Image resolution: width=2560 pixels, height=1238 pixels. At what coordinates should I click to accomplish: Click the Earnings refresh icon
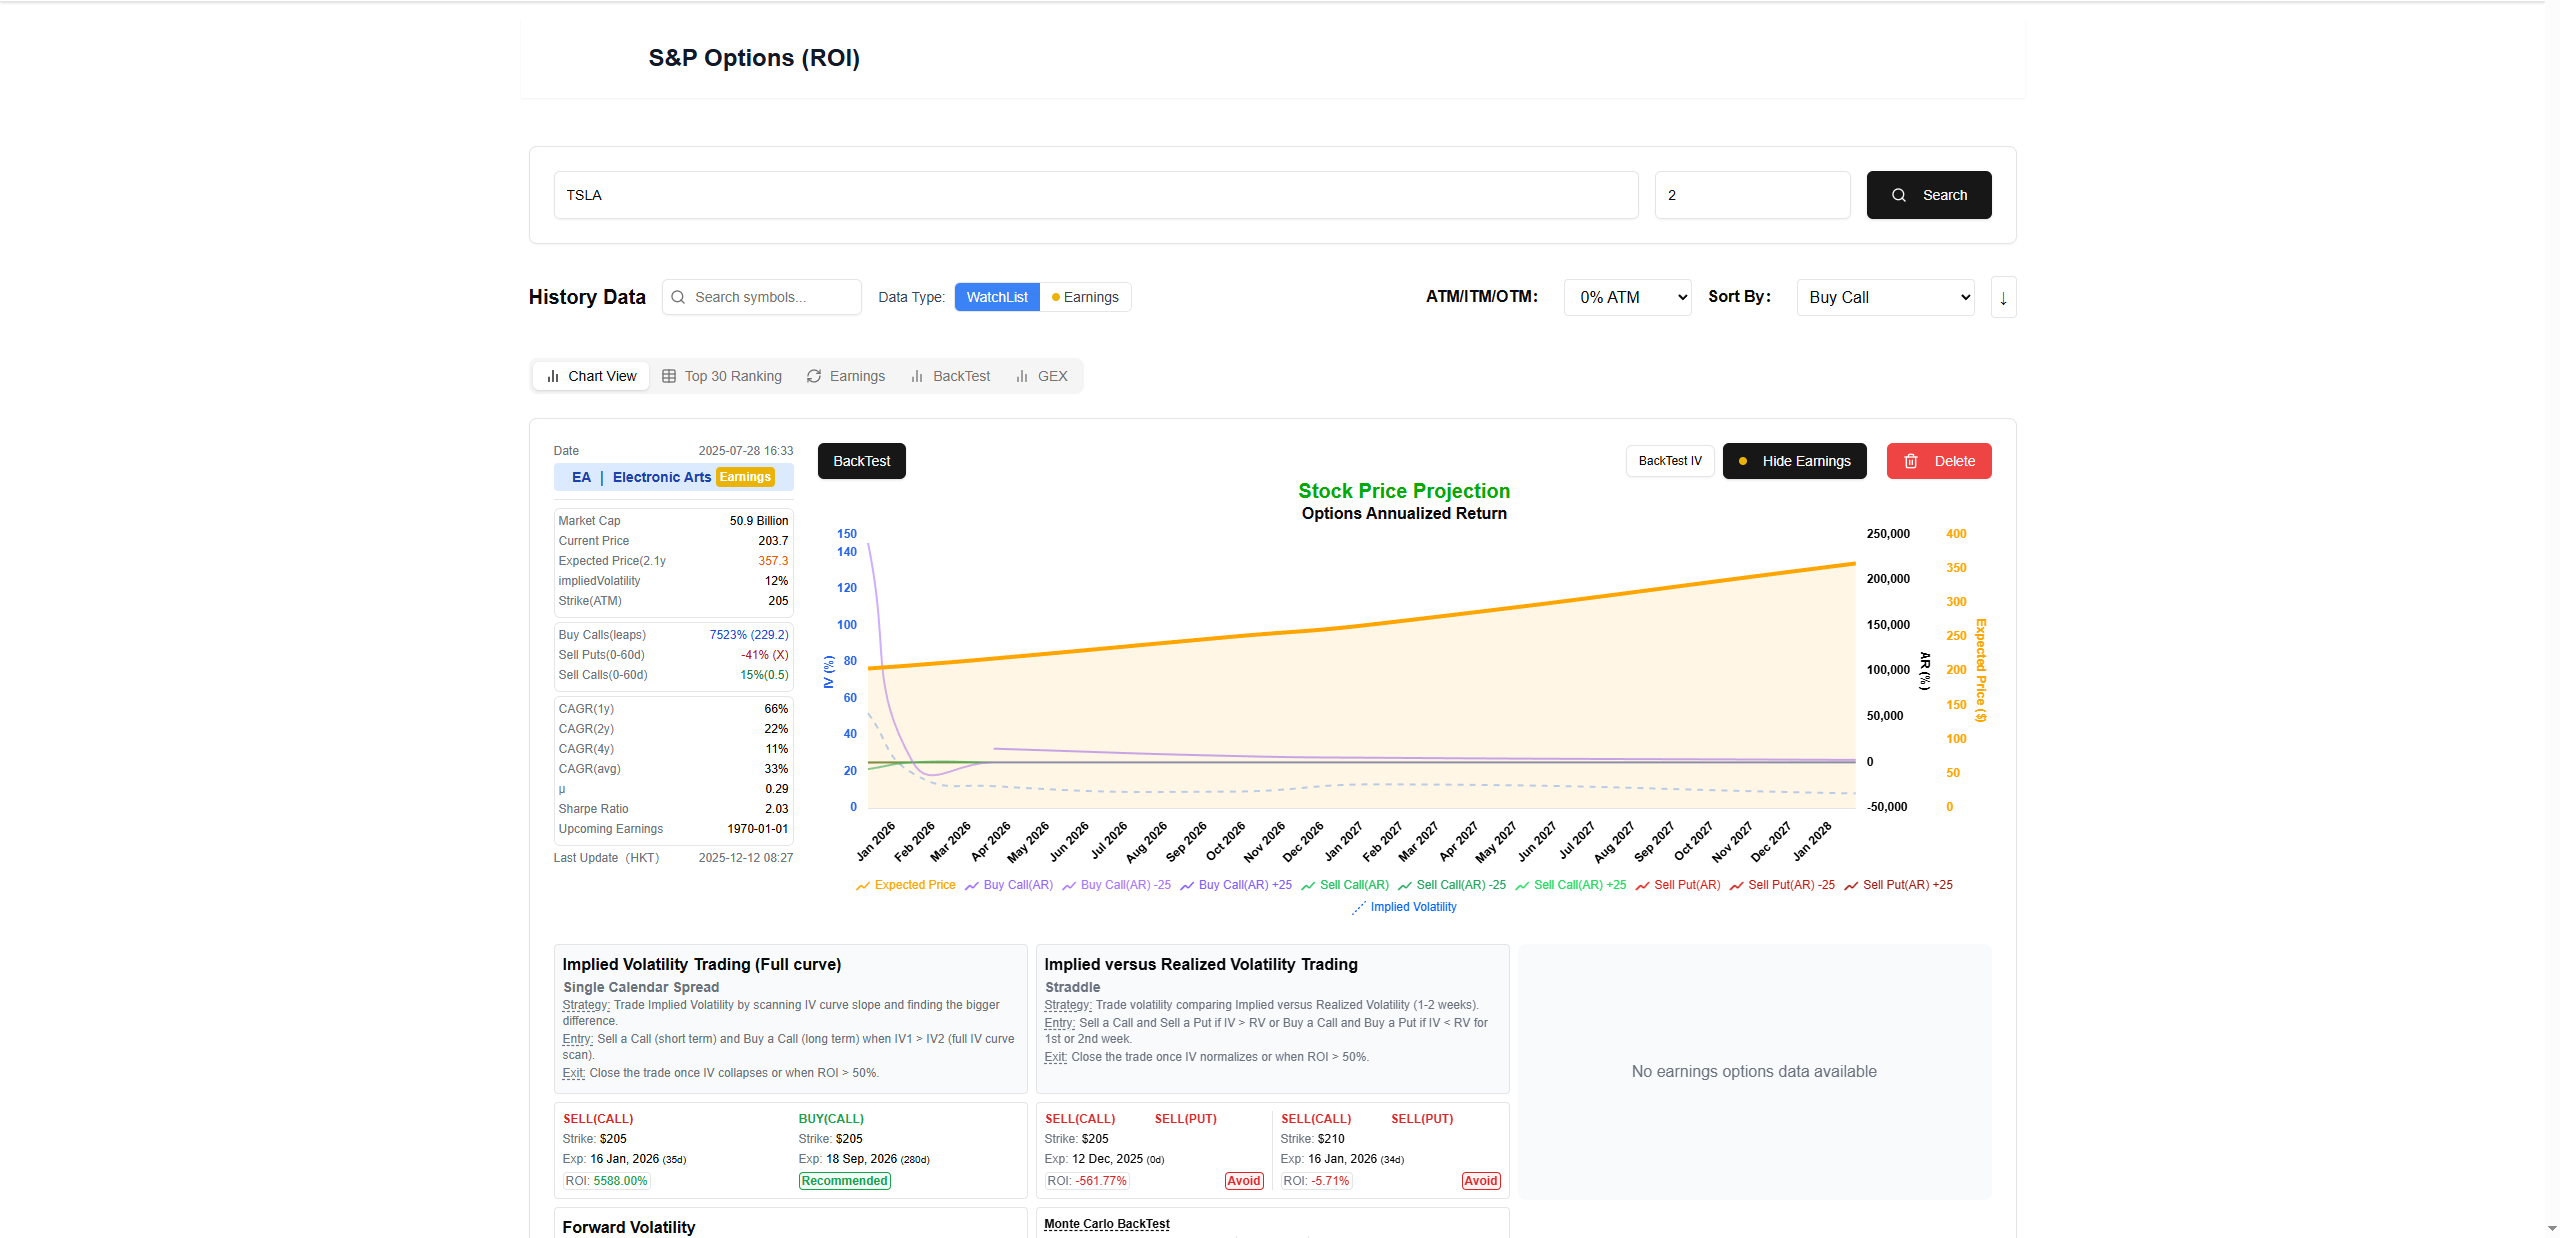814,375
